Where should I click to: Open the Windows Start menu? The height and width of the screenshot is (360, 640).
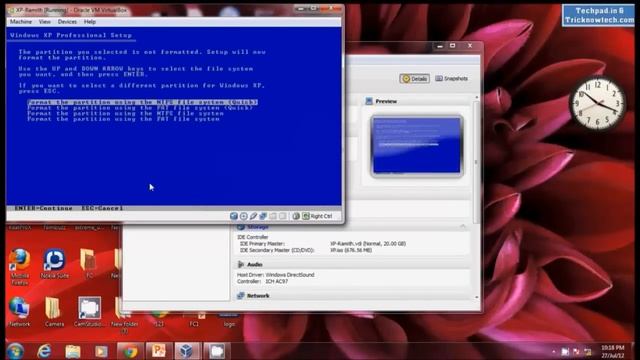tap(15, 351)
